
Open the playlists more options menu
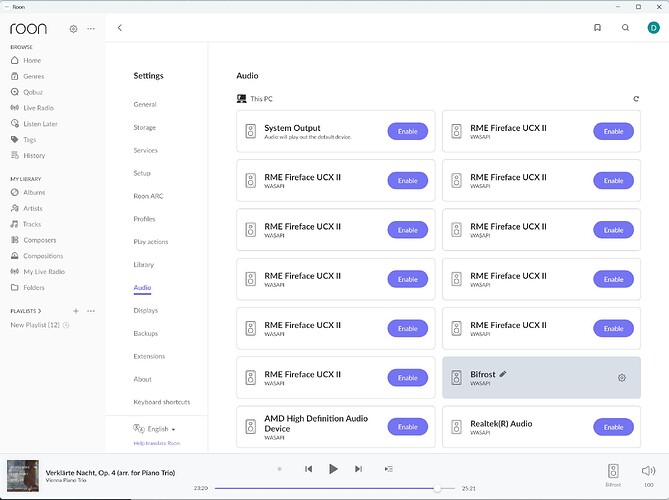[x=91, y=311]
